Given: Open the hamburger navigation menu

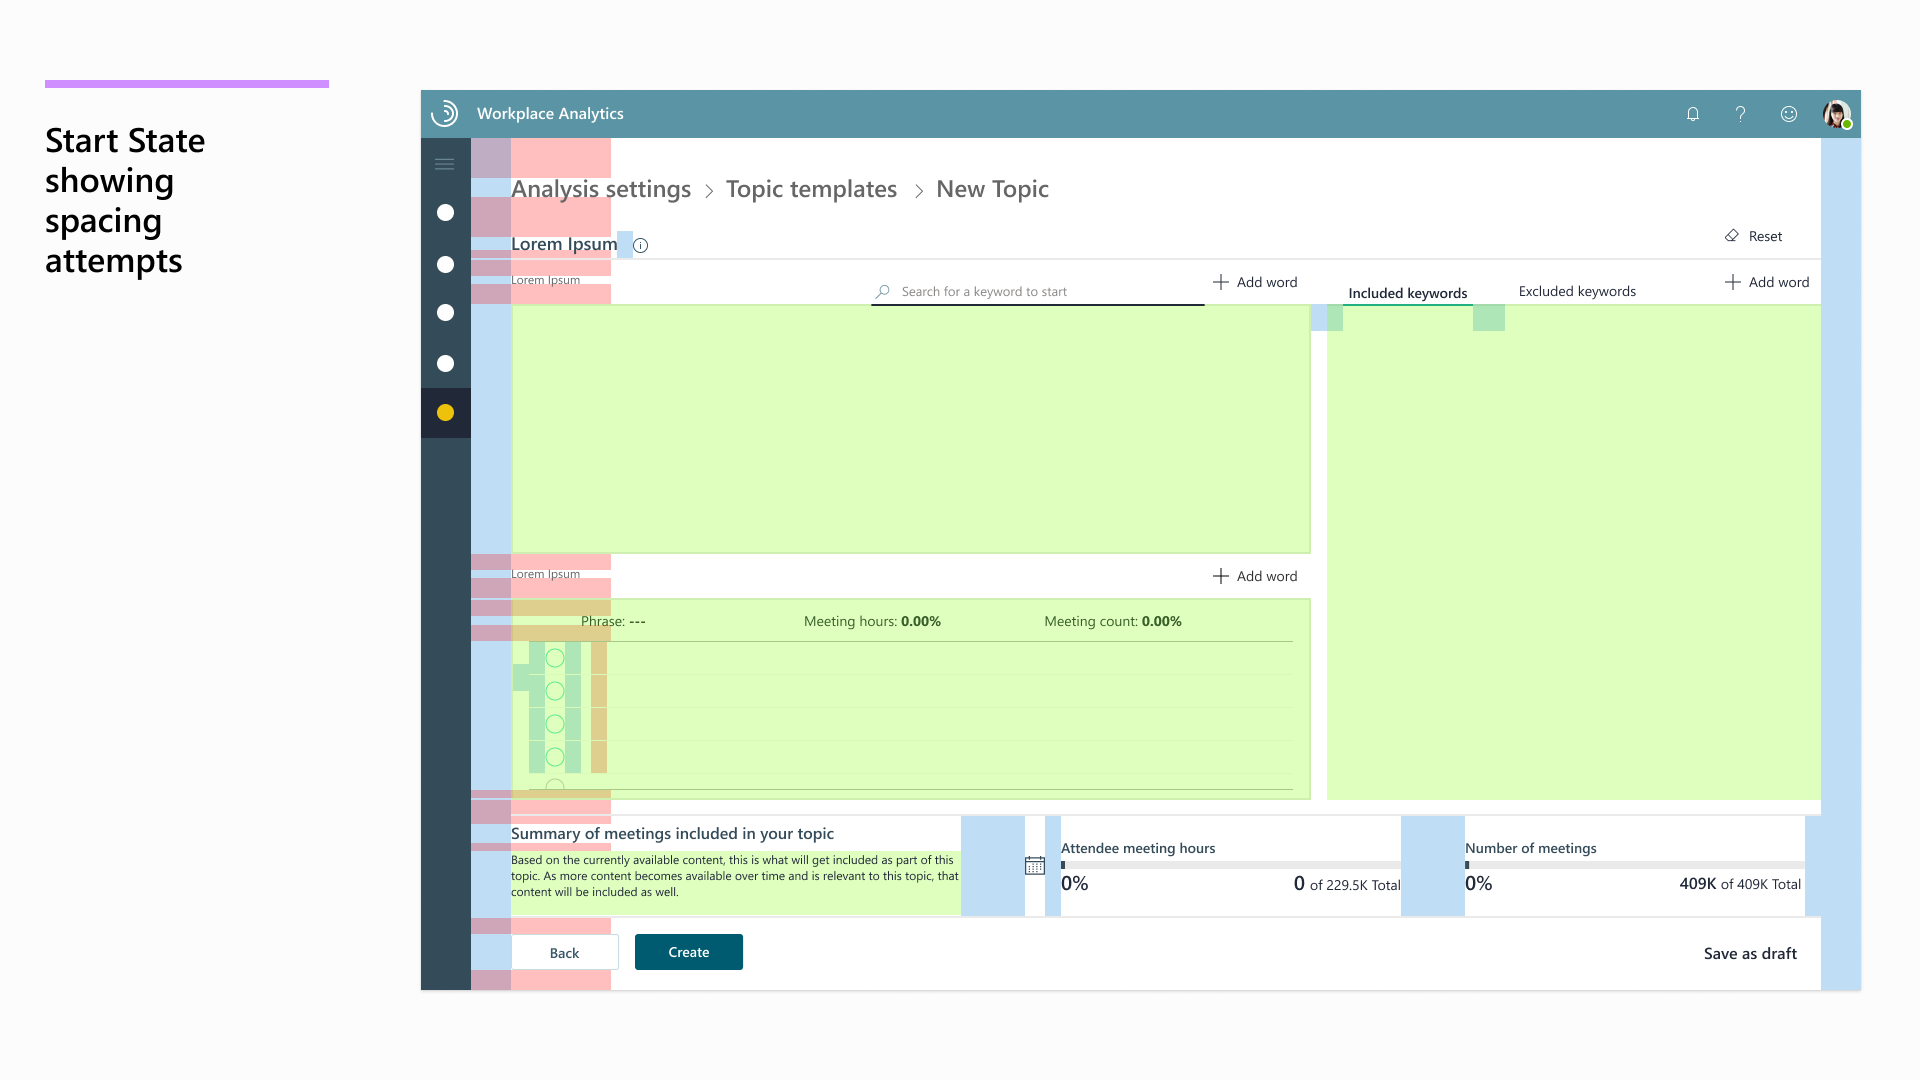Looking at the screenshot, I should click(445, 163).
